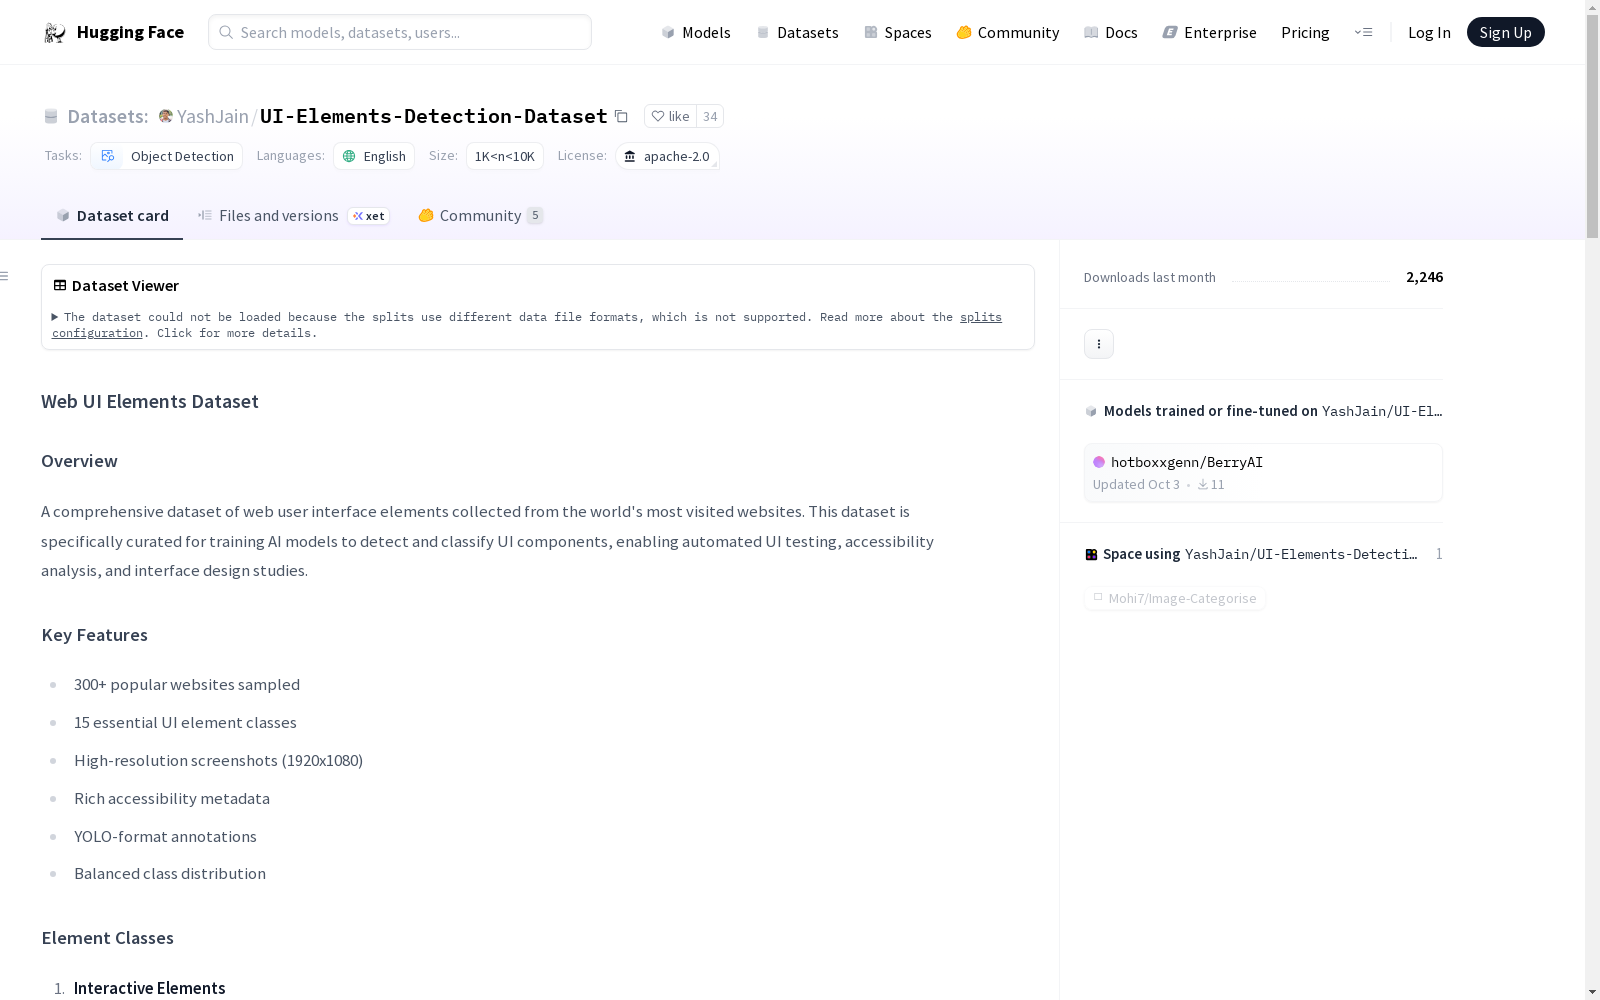Switch to the Community tab with 5 discussions

481,216
